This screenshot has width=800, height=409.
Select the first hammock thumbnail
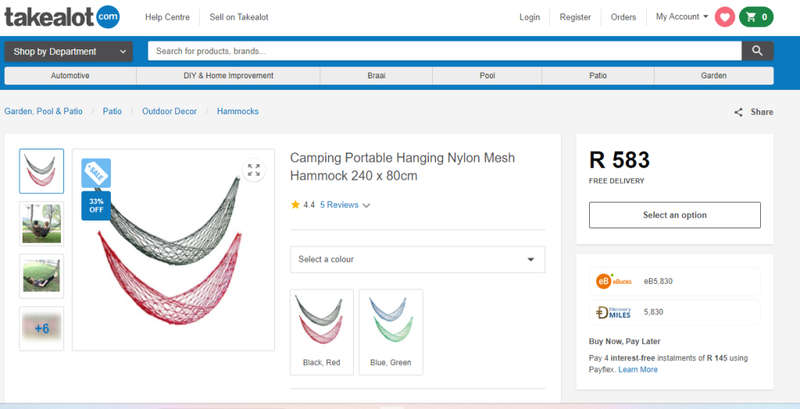pos(41,171)
